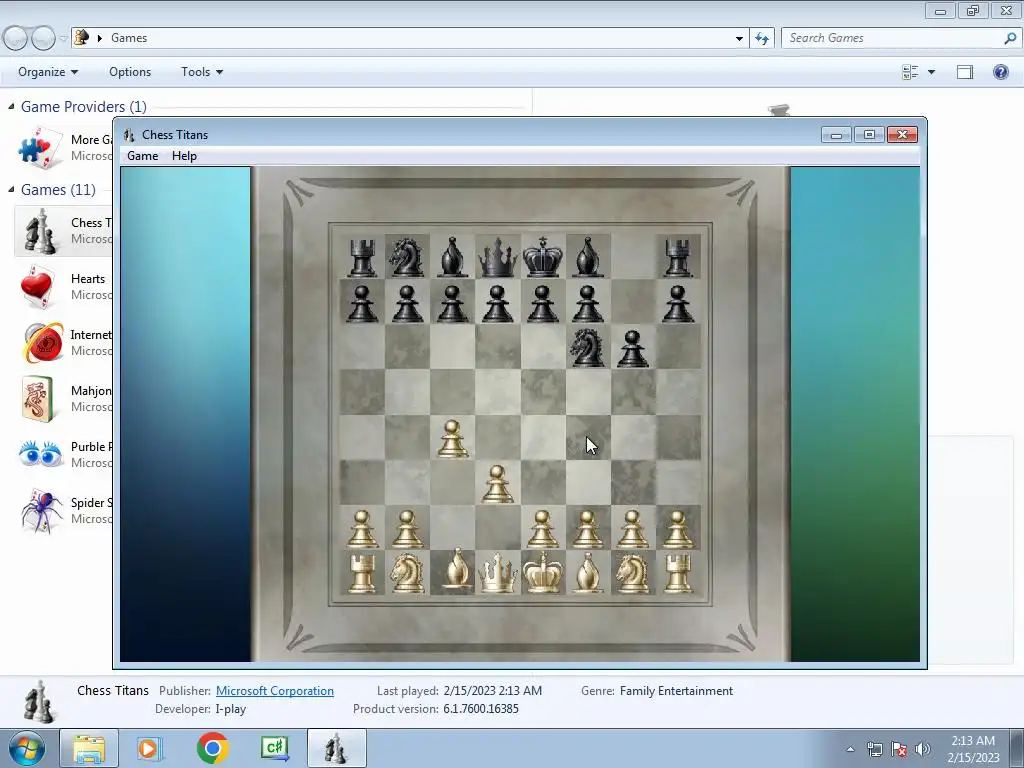Open Google Chrome from the taskbar
The height and width of the screenshot is (768, 1024).
[x=212, y=748]
